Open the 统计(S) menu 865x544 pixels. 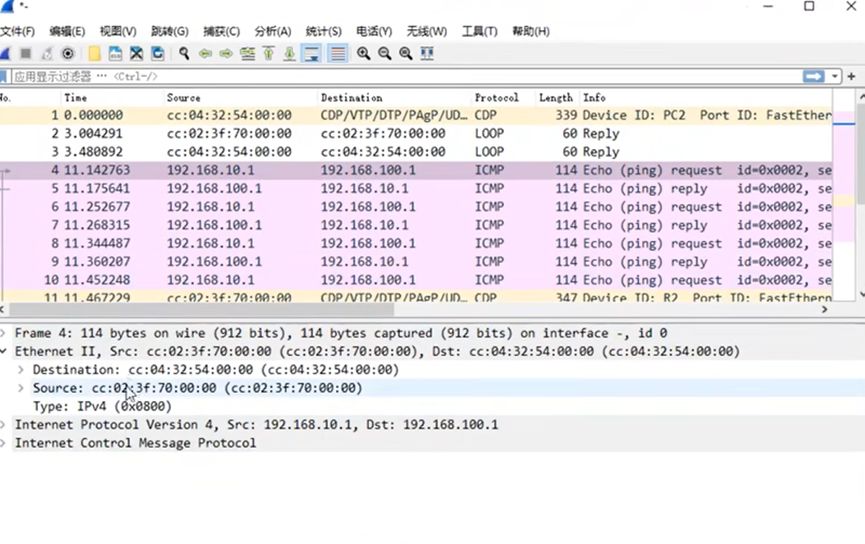tap(323, 31)
